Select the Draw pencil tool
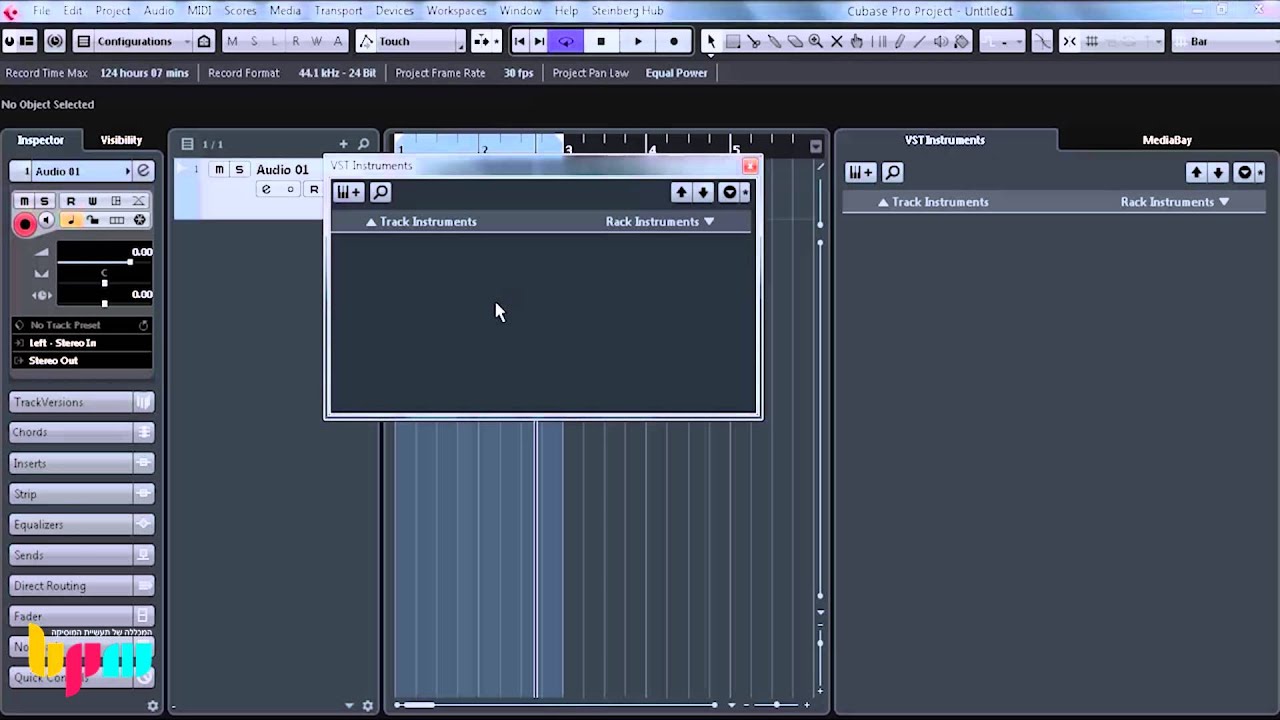Viewport: 1280px width, 720px height. (899, 41)
